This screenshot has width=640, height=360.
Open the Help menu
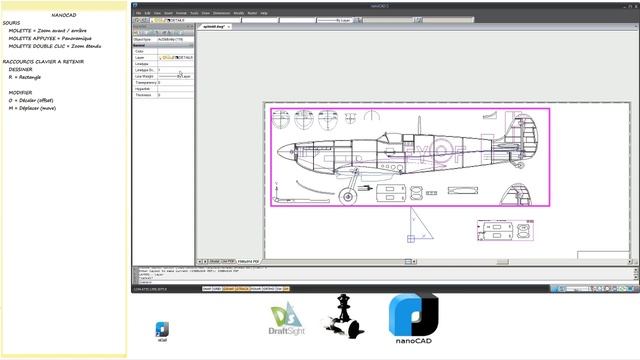coord(264,13)
